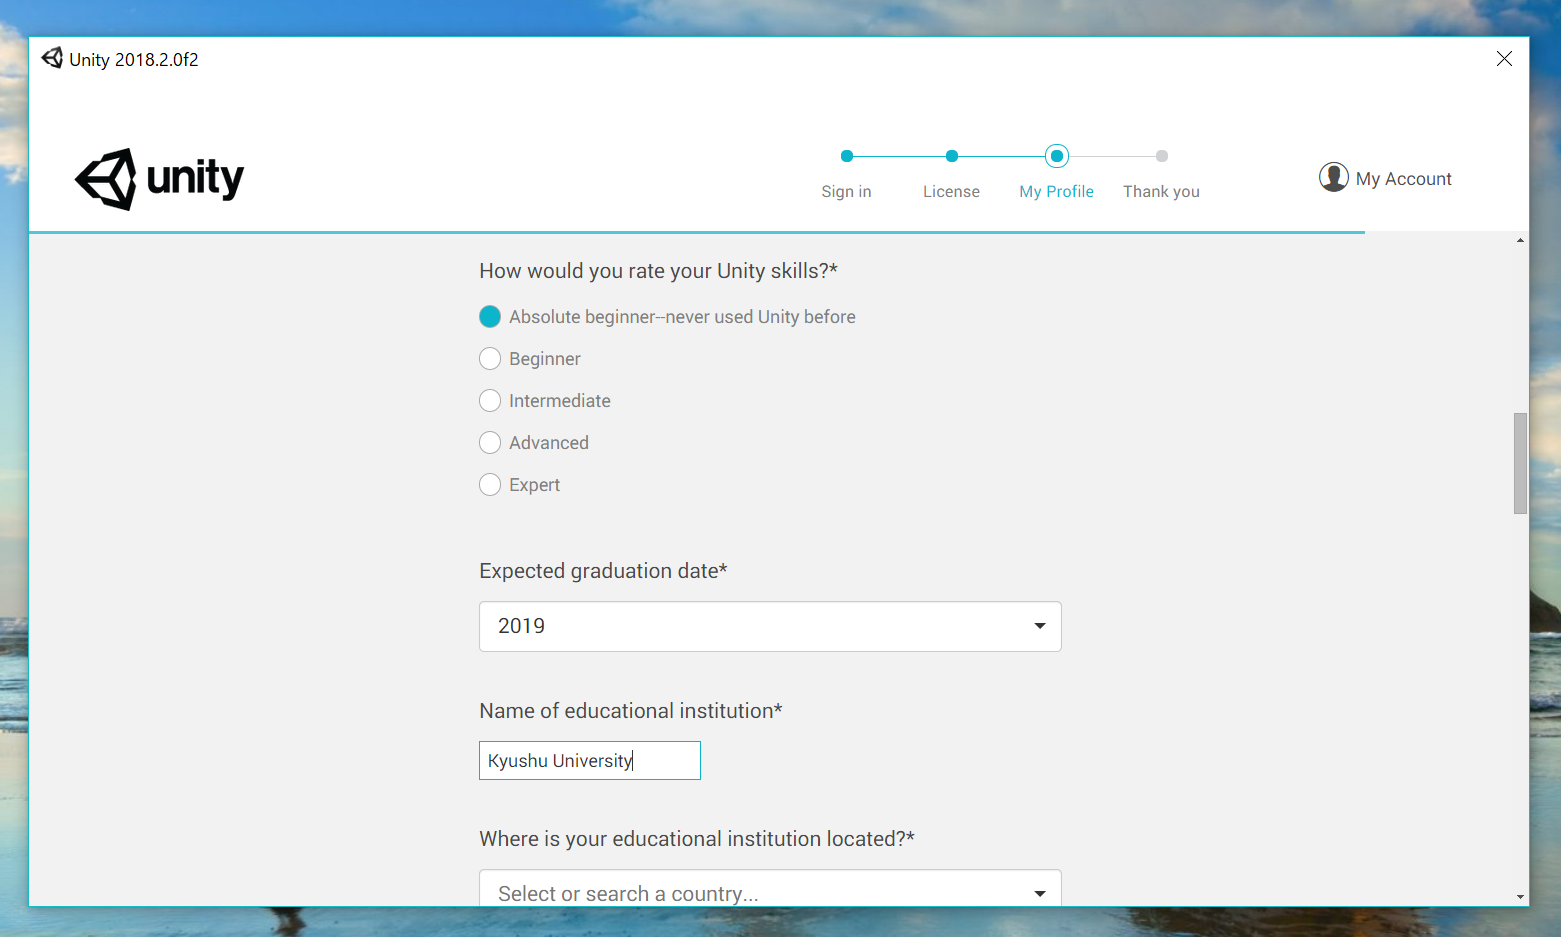Screen dimensions: 1561x937
Task: Click the Unity icon in title bar
Action: [52, 59]
